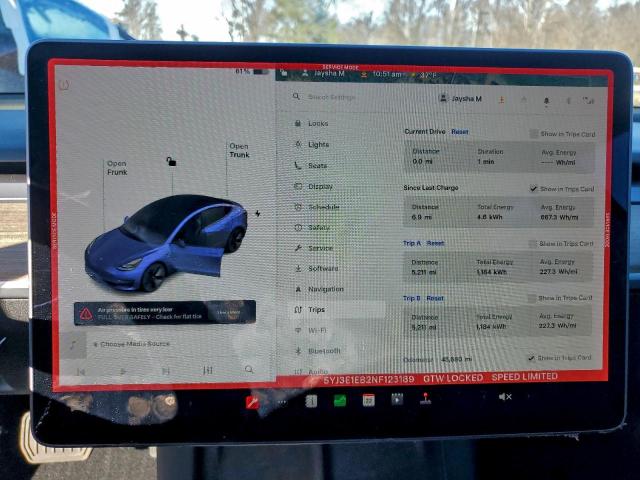Tap Jaysha M driver profile in status bar

(323, 73)
